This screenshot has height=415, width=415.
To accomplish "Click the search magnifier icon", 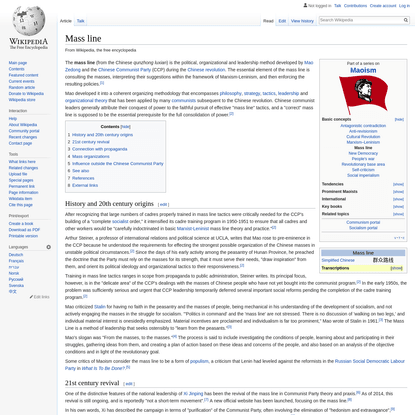I will [x=406, y=20].
